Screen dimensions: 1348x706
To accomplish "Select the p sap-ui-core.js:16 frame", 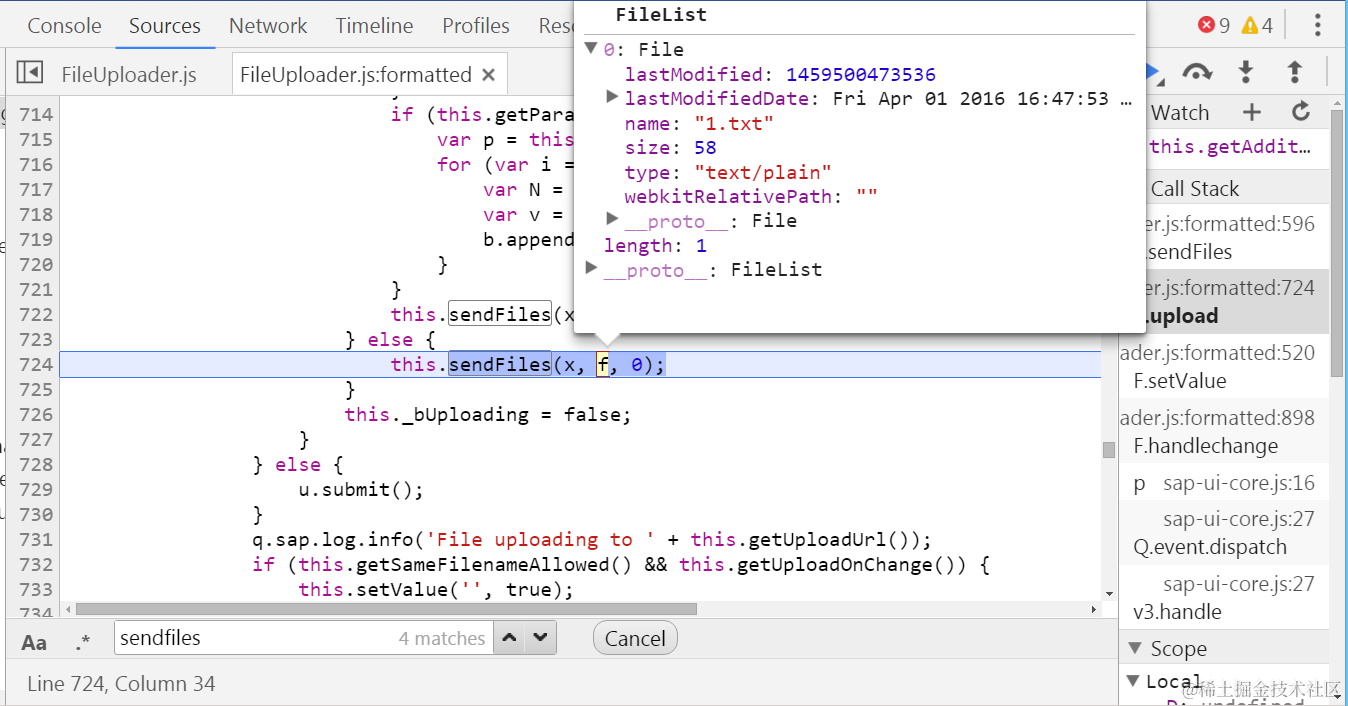I will pos(1224,483).
